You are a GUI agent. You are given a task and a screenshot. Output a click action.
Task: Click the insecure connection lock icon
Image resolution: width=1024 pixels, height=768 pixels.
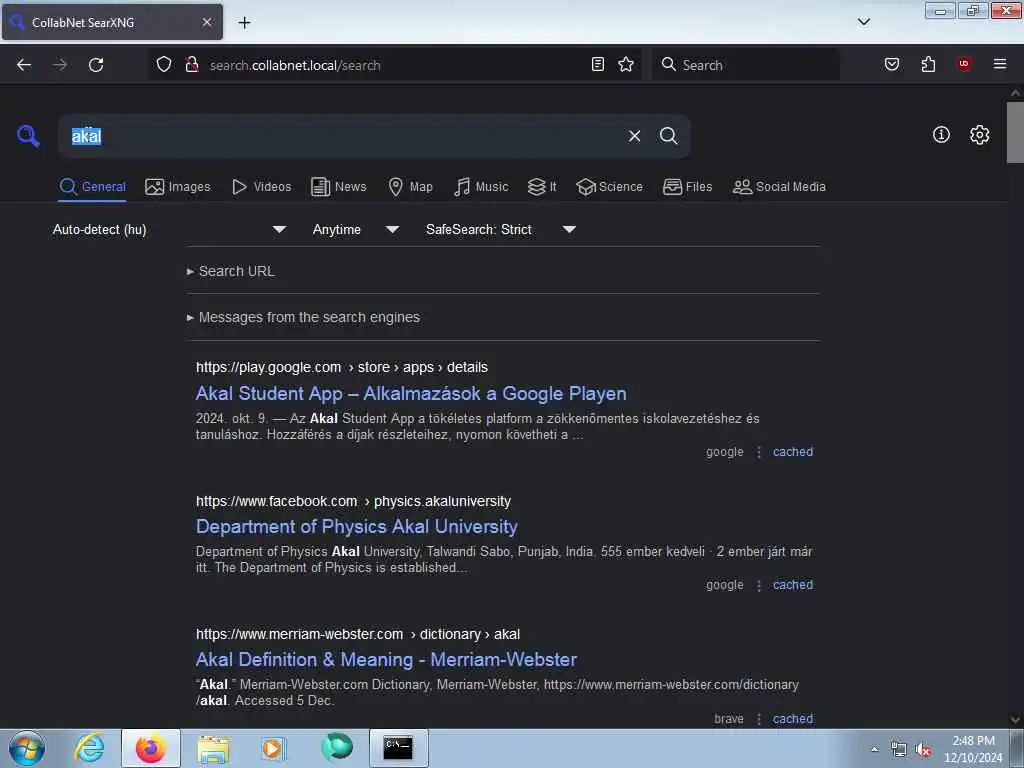point(192,65)
